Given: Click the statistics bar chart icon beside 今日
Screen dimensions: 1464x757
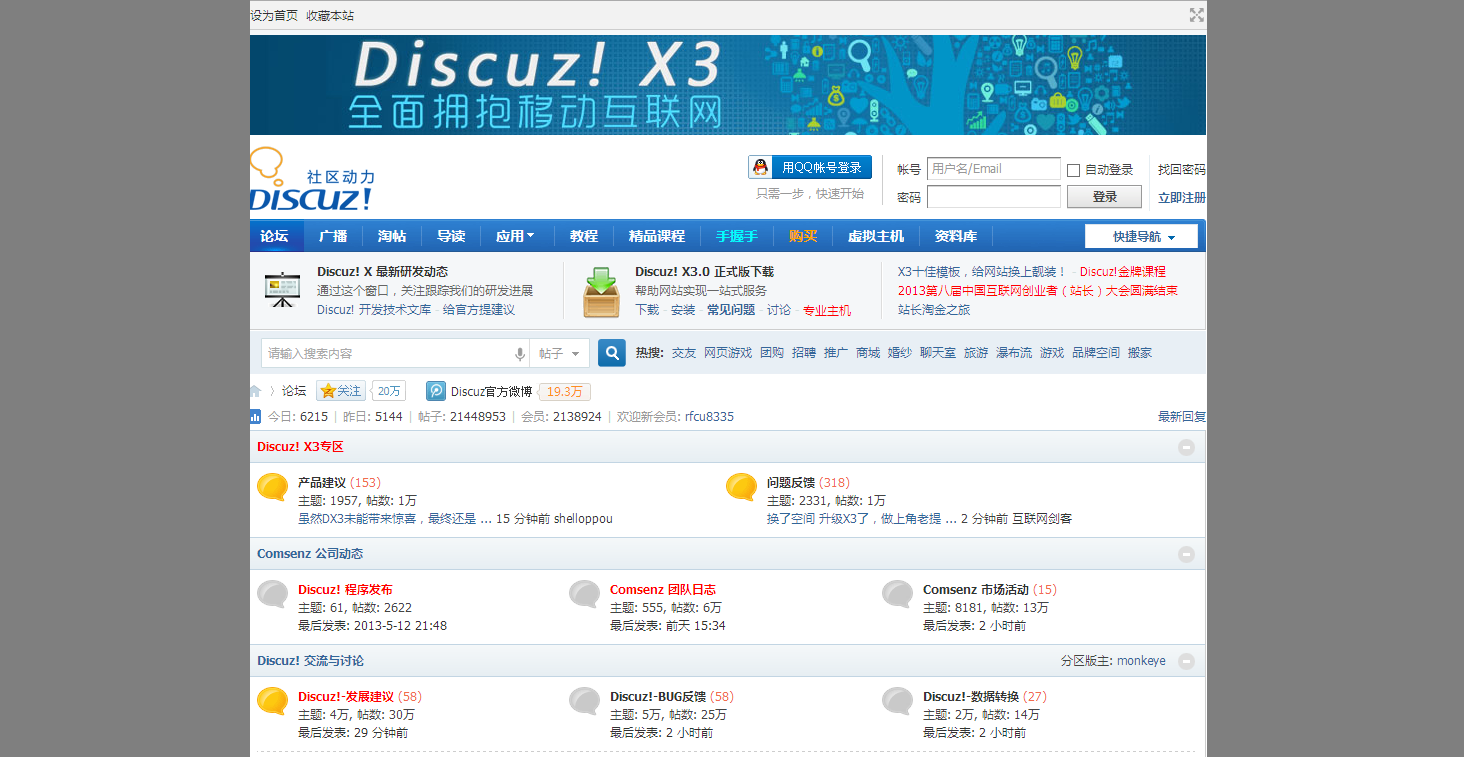Looking at the screenshot, I should [255, 416].
